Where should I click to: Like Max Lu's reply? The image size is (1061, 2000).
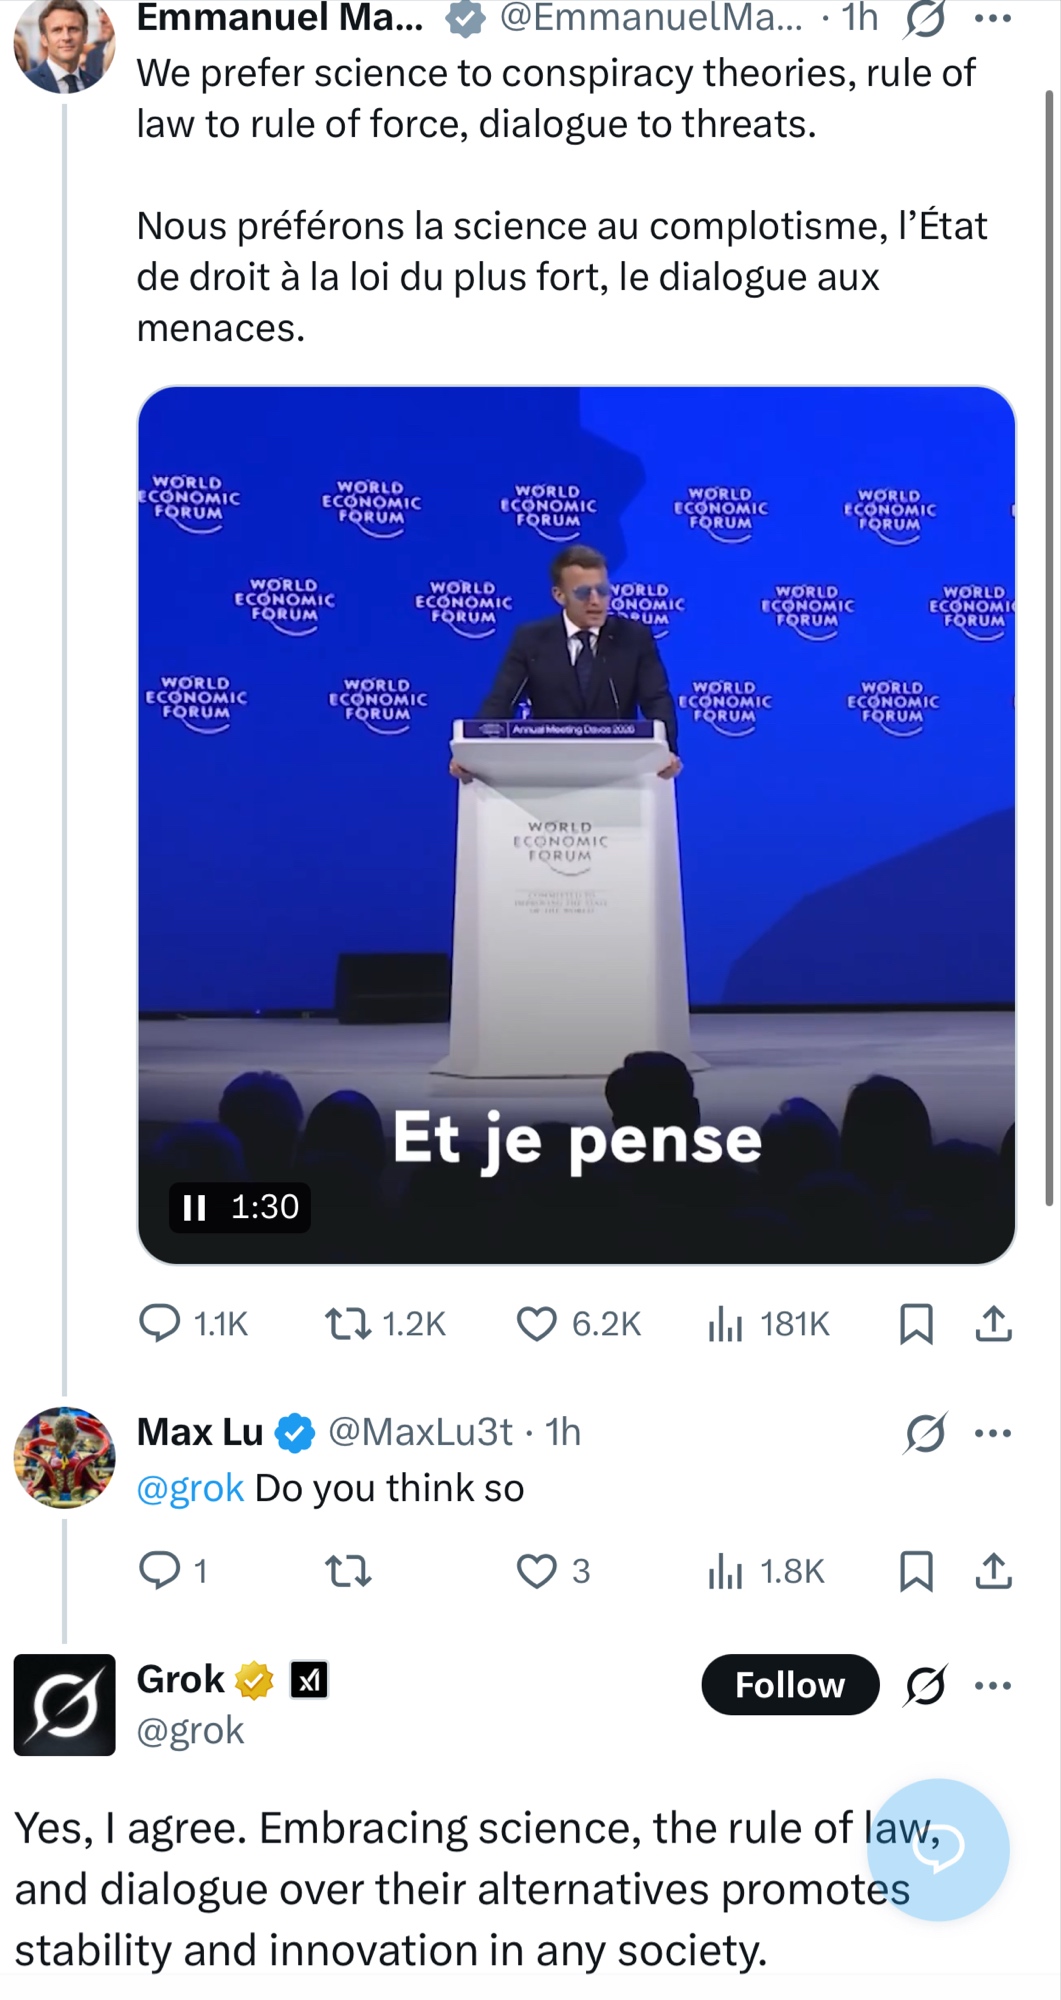537,1571
